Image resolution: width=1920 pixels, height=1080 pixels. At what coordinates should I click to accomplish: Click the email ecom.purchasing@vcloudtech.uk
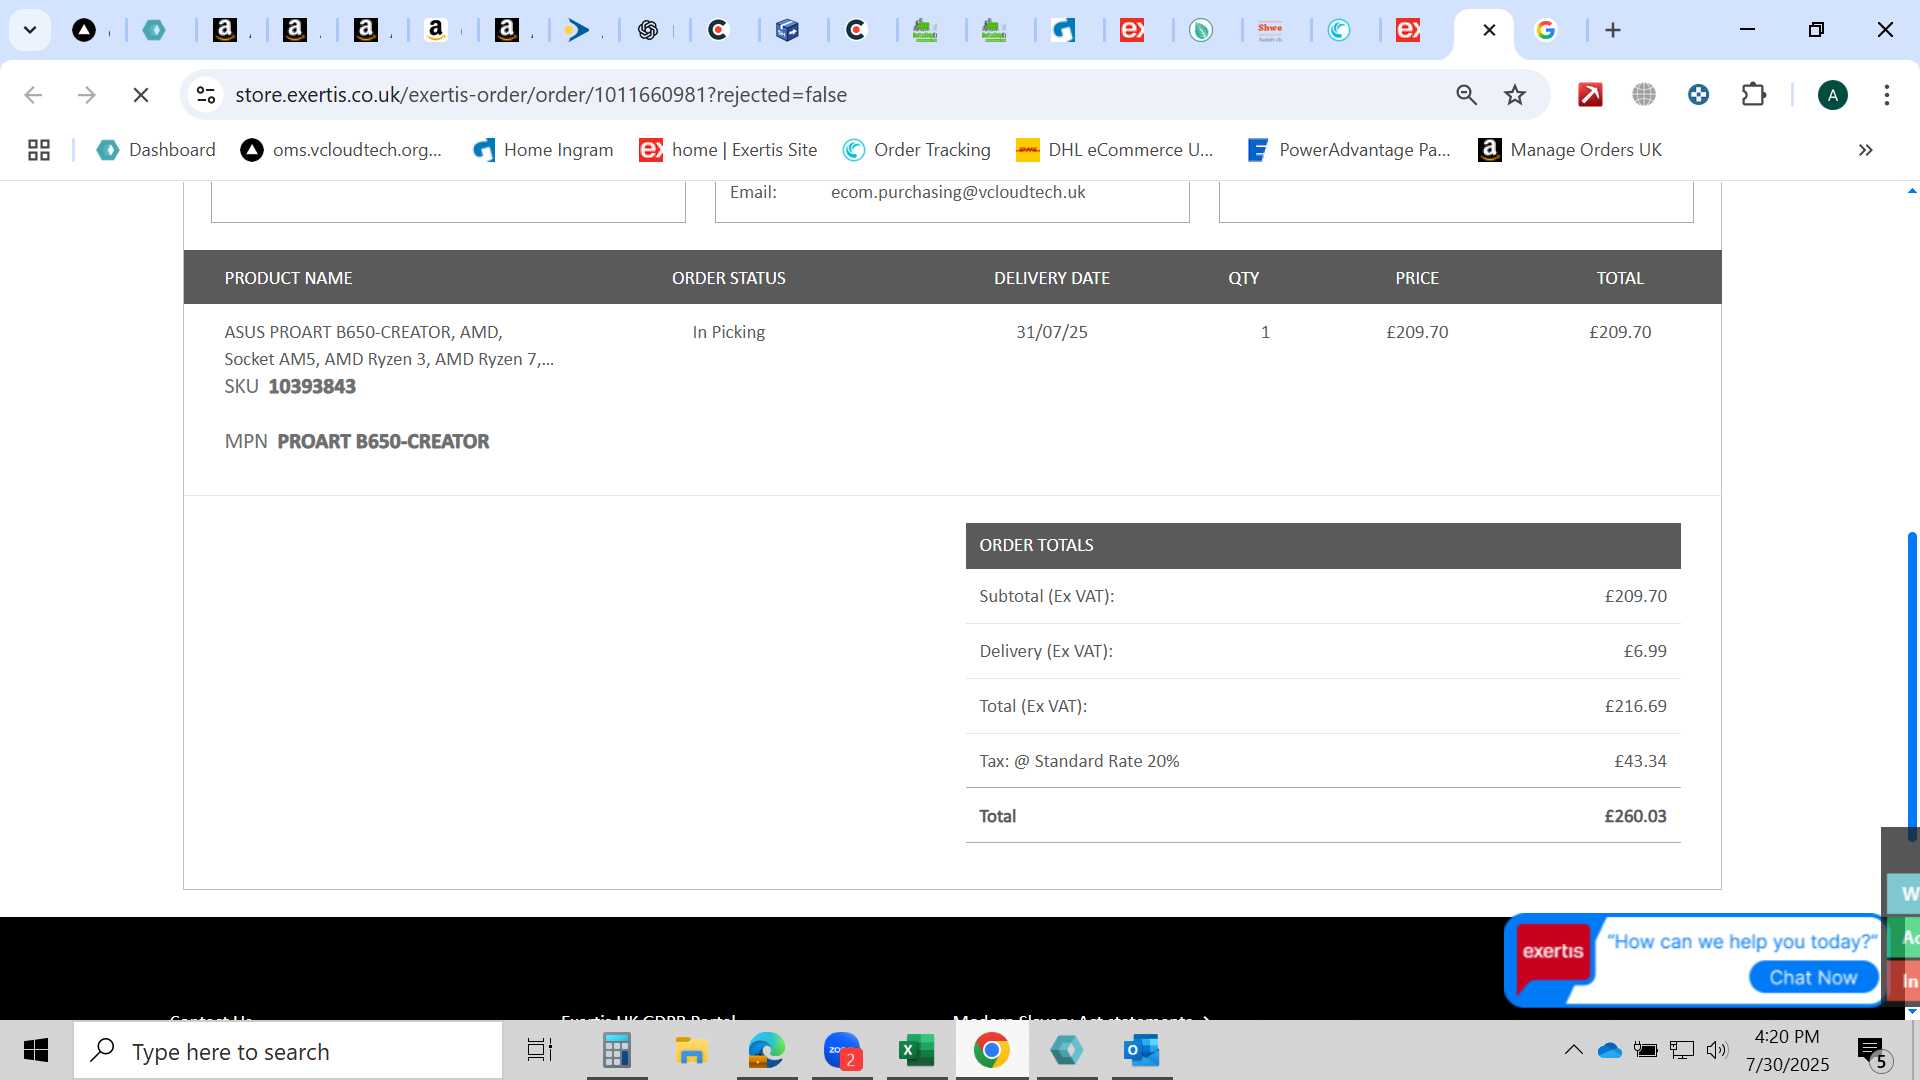tap(958, 192)
